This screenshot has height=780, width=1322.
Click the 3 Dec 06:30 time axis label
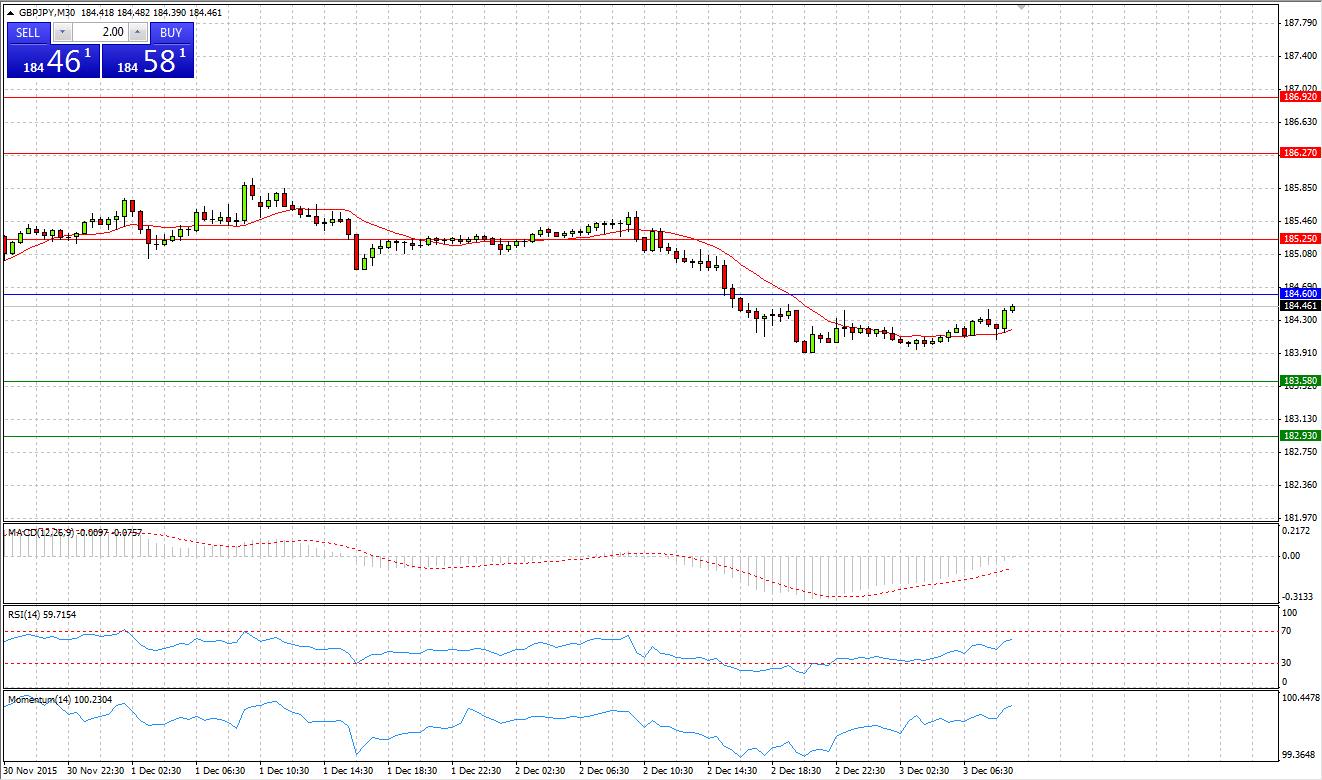[x=988, y=772]
